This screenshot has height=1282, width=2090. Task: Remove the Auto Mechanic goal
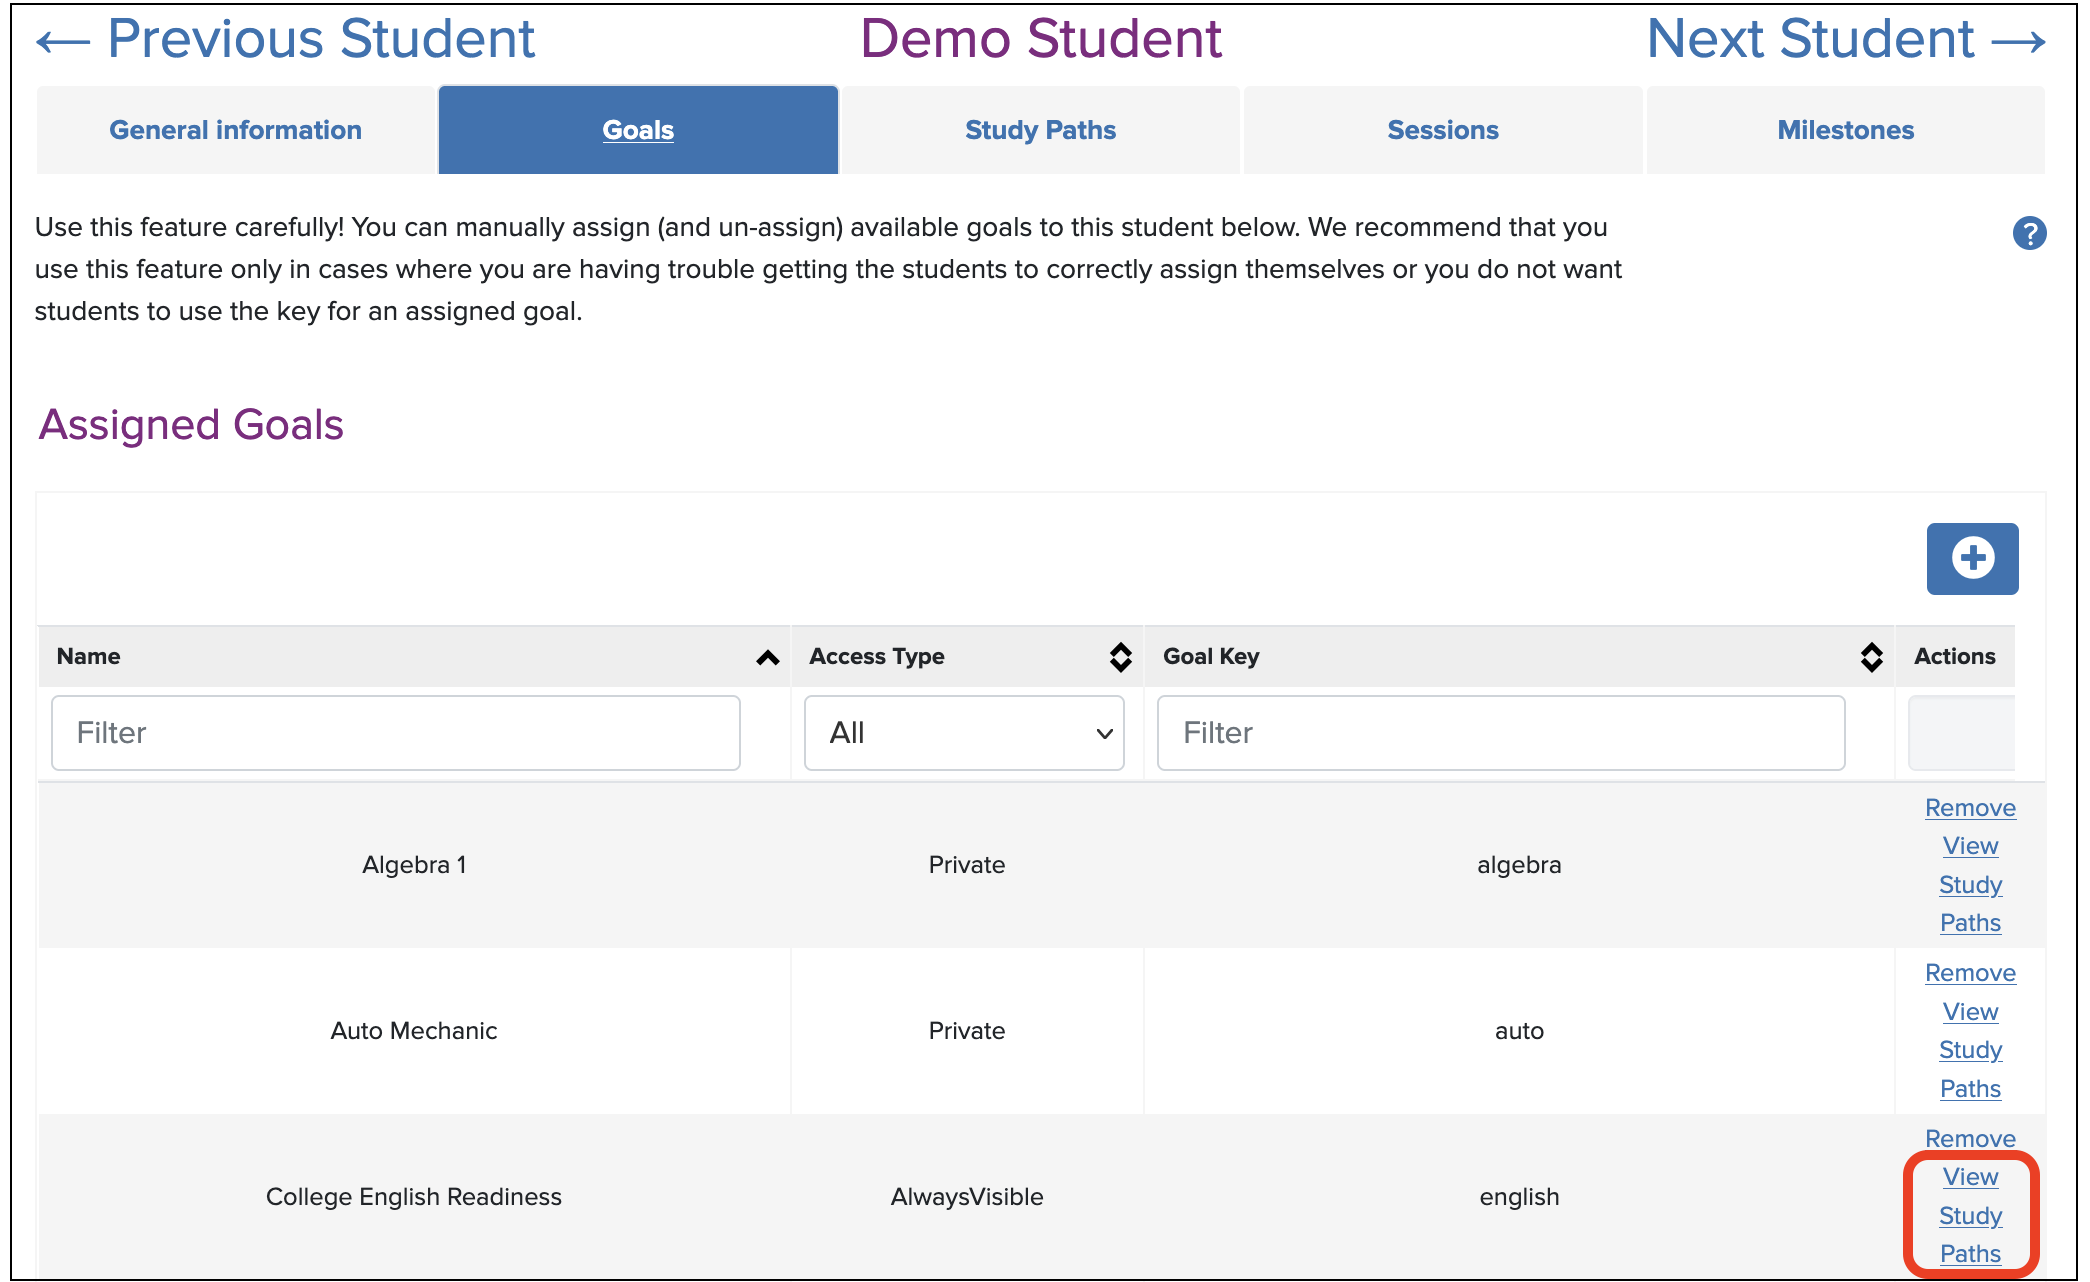[1970, 973]
